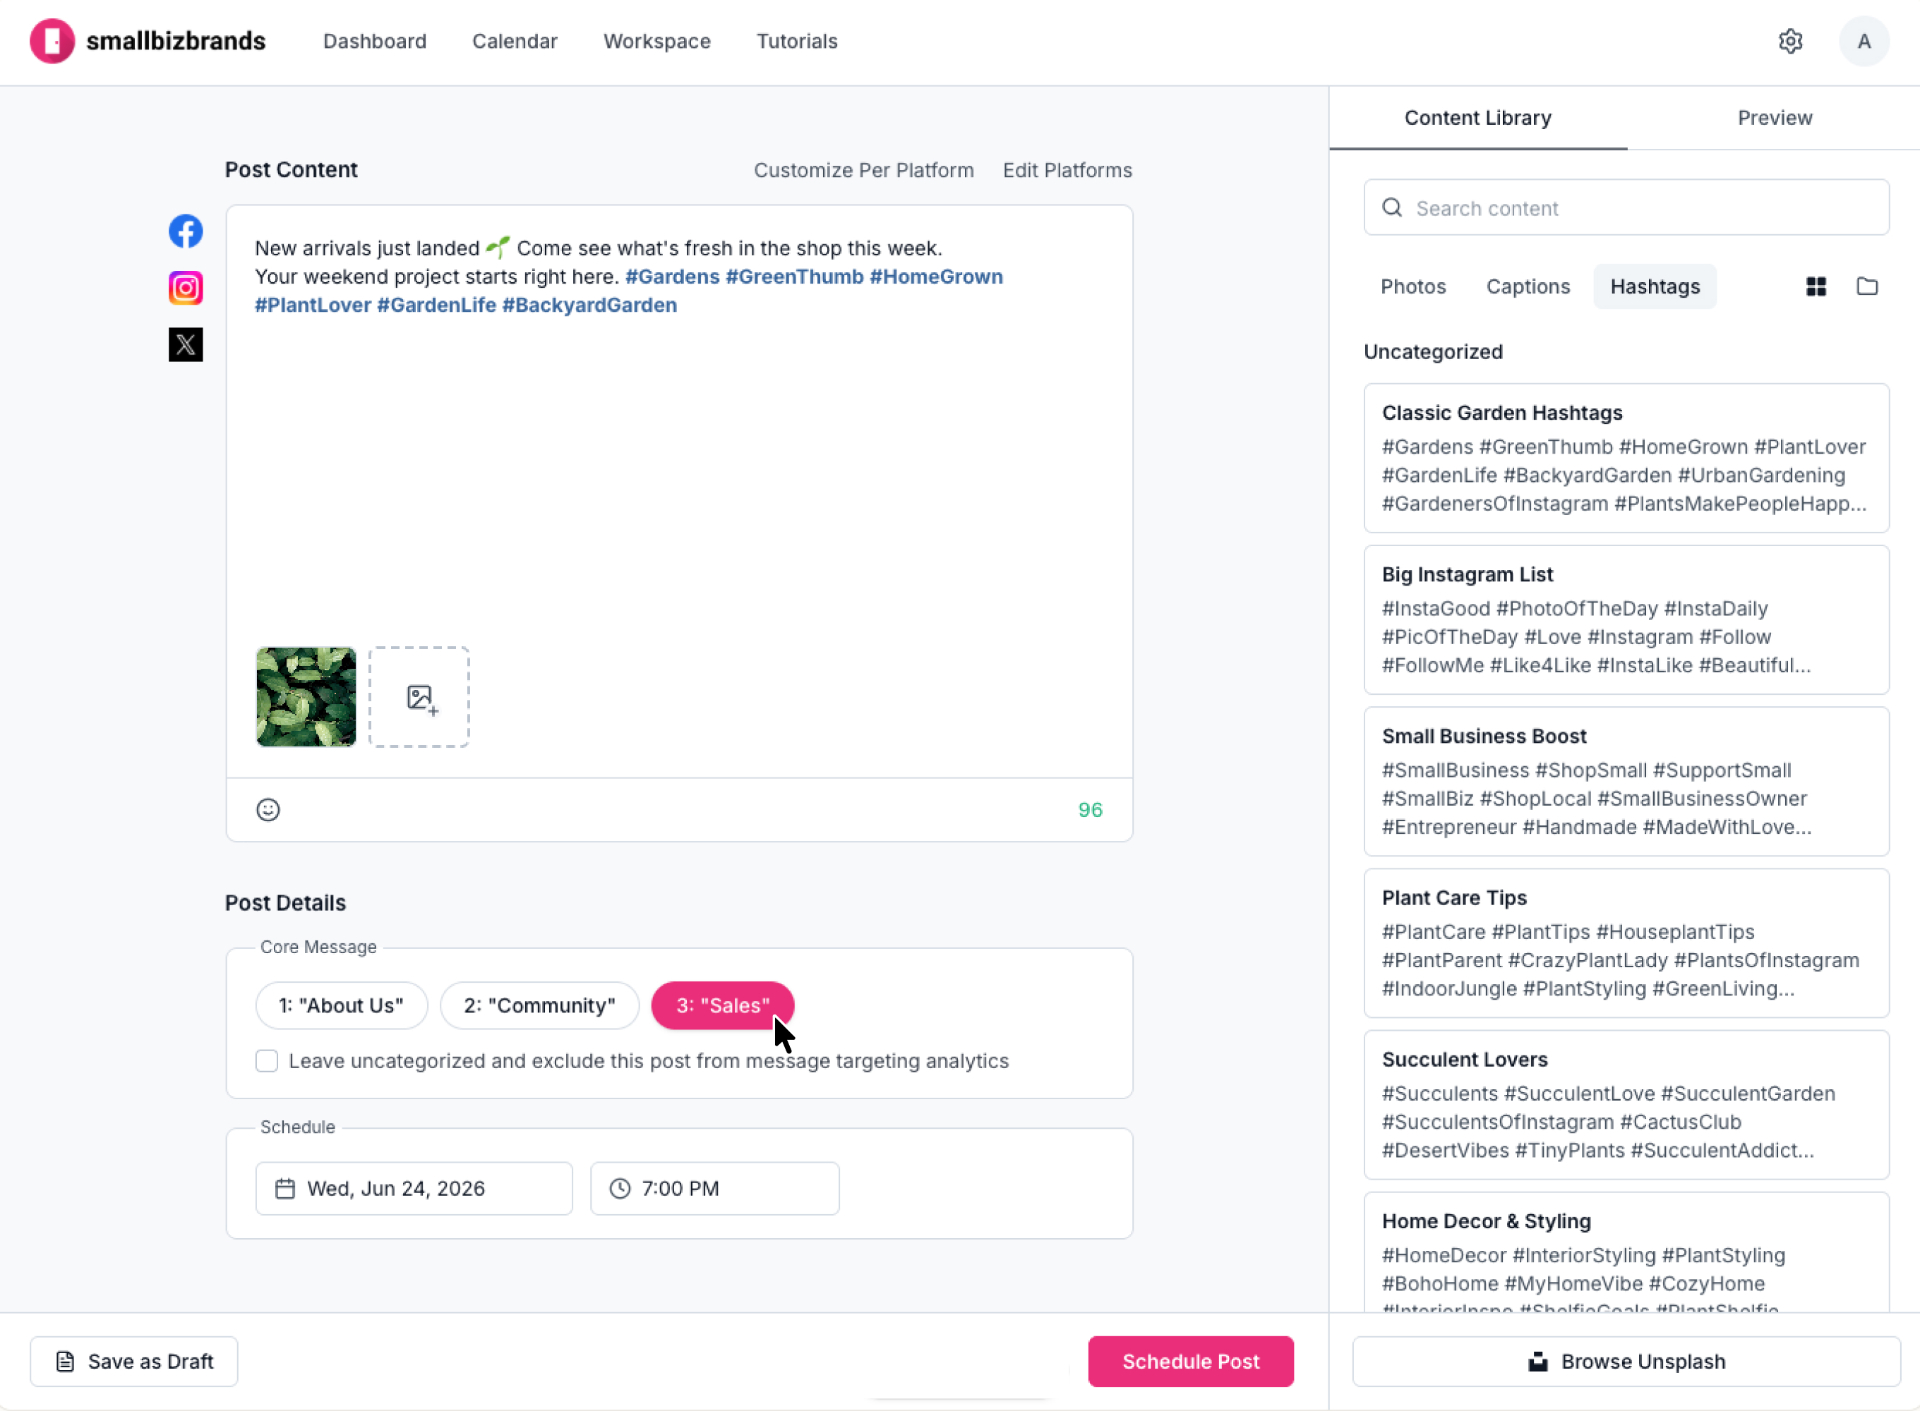Insert the Succulent Lovers card
The height and width of the screenshot is (1411, 1920).
[x=1626, y=1105]
